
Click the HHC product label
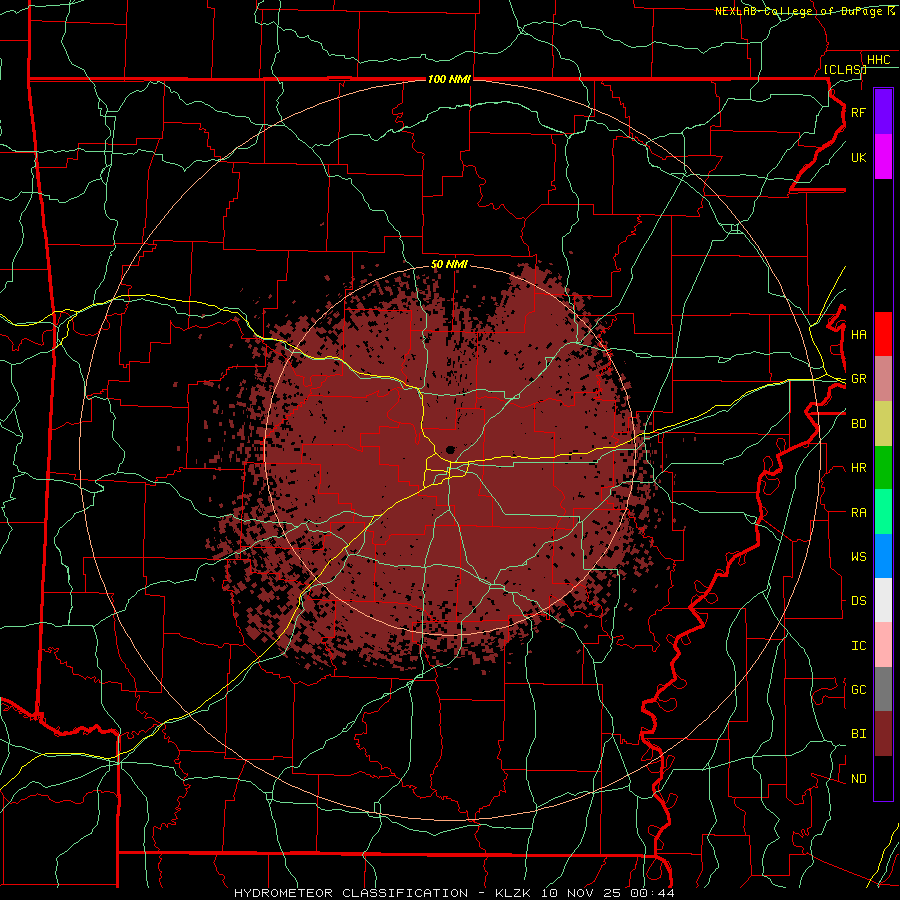pos(878,60)
